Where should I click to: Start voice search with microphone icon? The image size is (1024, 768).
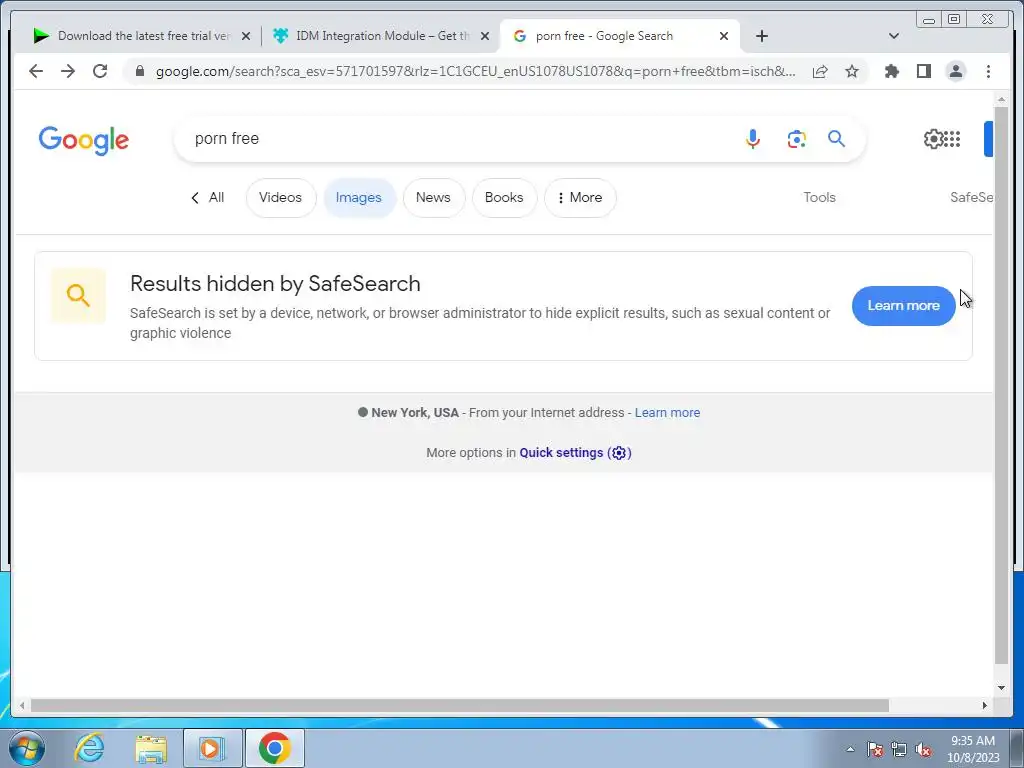click(x=752, y=138)
